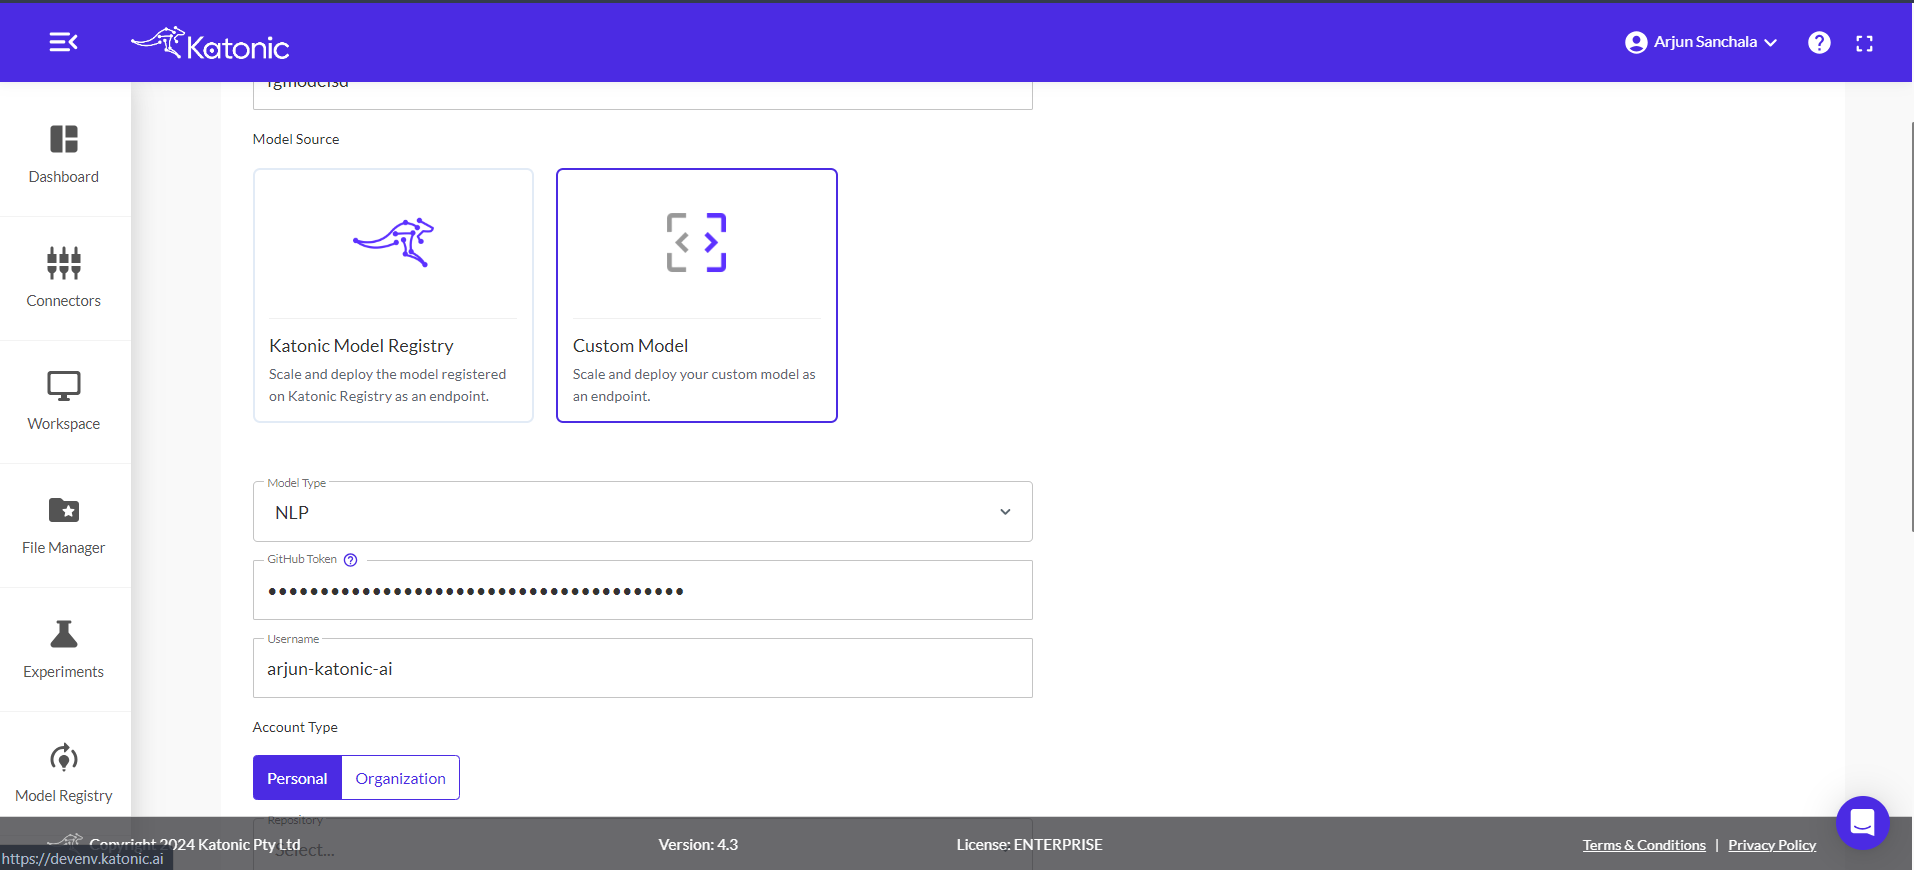This screenshot has width=1914, height=870.
Task: Go to Connectors label in sidebar
Action: point(64,301)
